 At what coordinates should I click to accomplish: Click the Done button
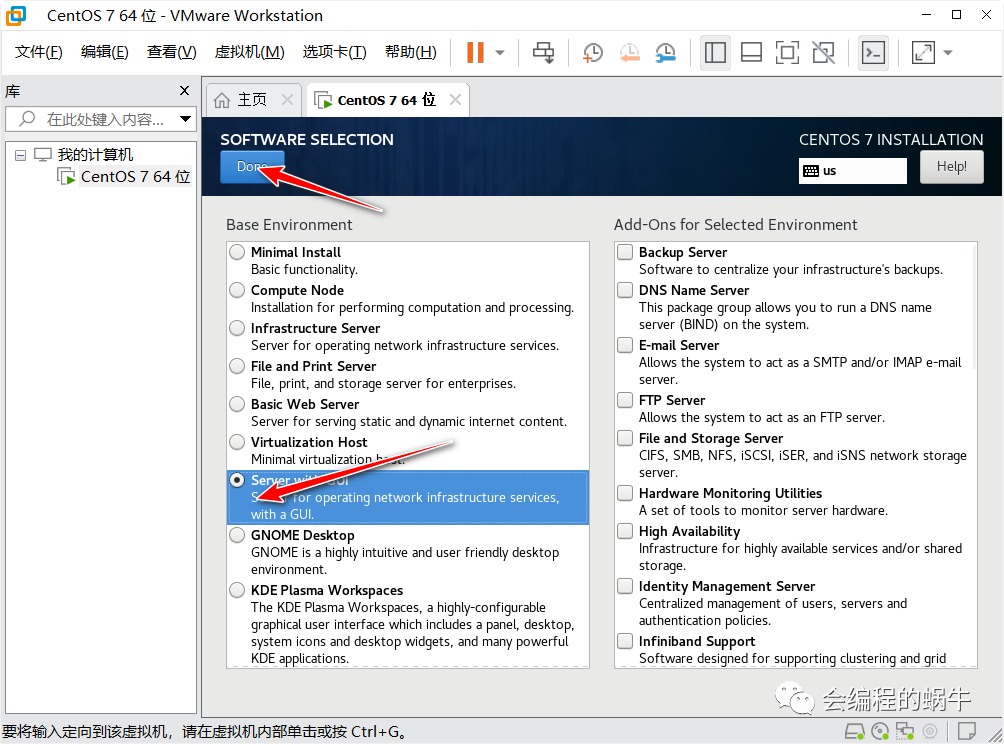click(x=252, y=166)
